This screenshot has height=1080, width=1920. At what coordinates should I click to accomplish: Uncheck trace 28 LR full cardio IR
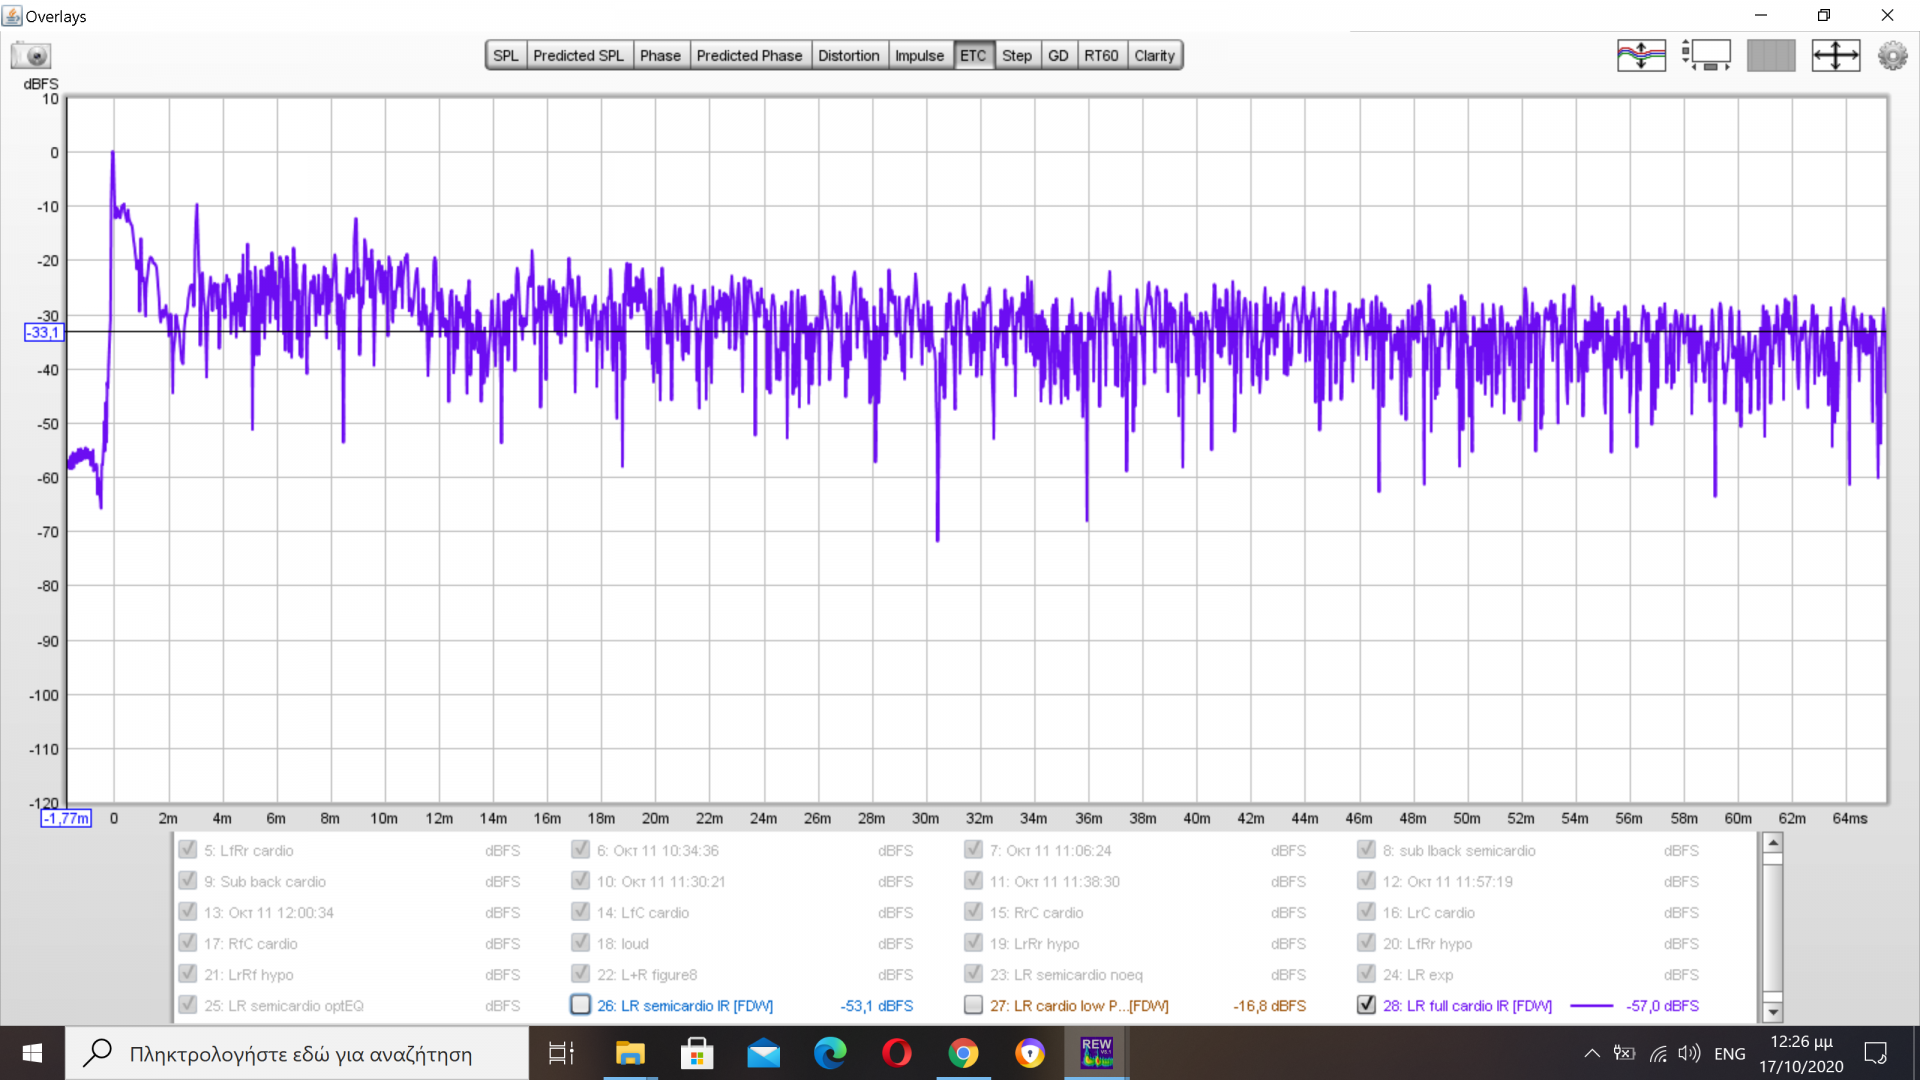pos(1366,1004)
